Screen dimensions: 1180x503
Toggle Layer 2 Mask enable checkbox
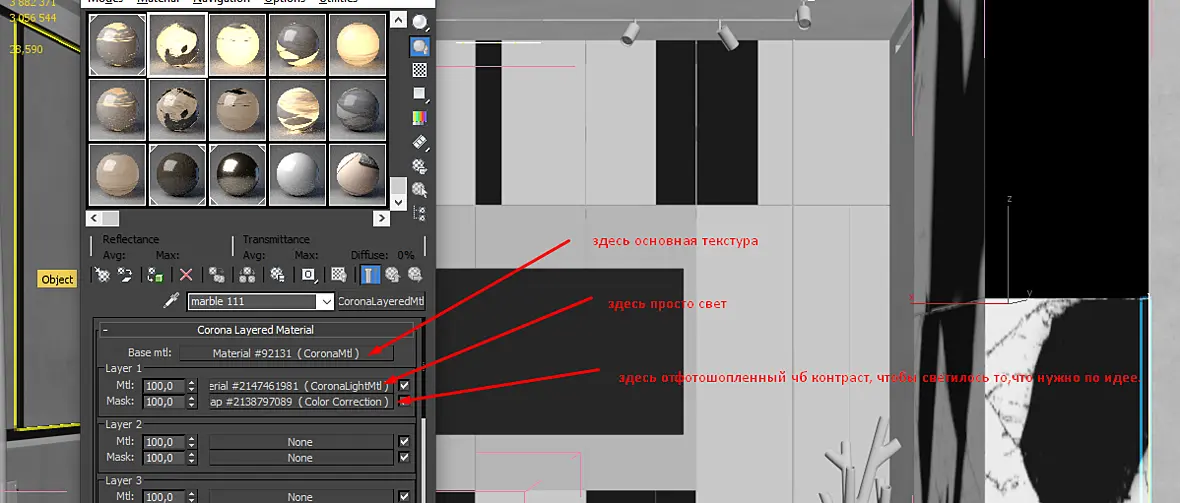pos(404,458)
